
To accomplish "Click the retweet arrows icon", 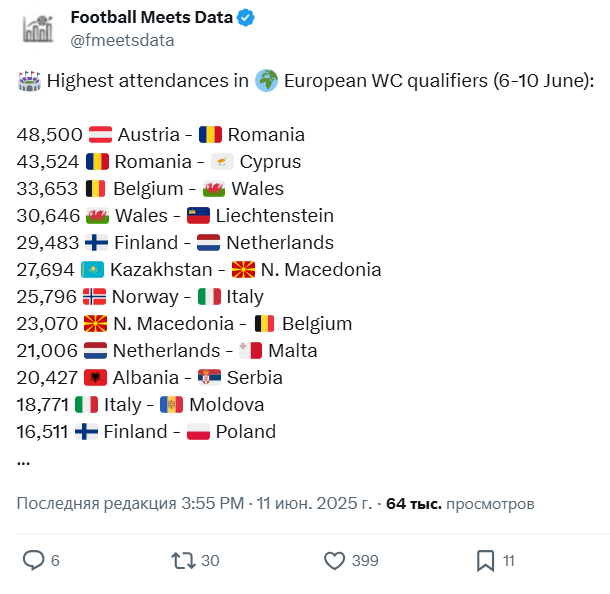I will [x=183, y=561].
